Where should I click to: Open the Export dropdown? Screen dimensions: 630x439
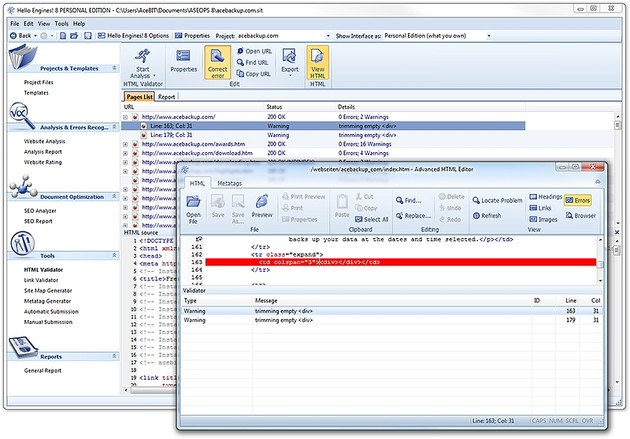(288, 66)
